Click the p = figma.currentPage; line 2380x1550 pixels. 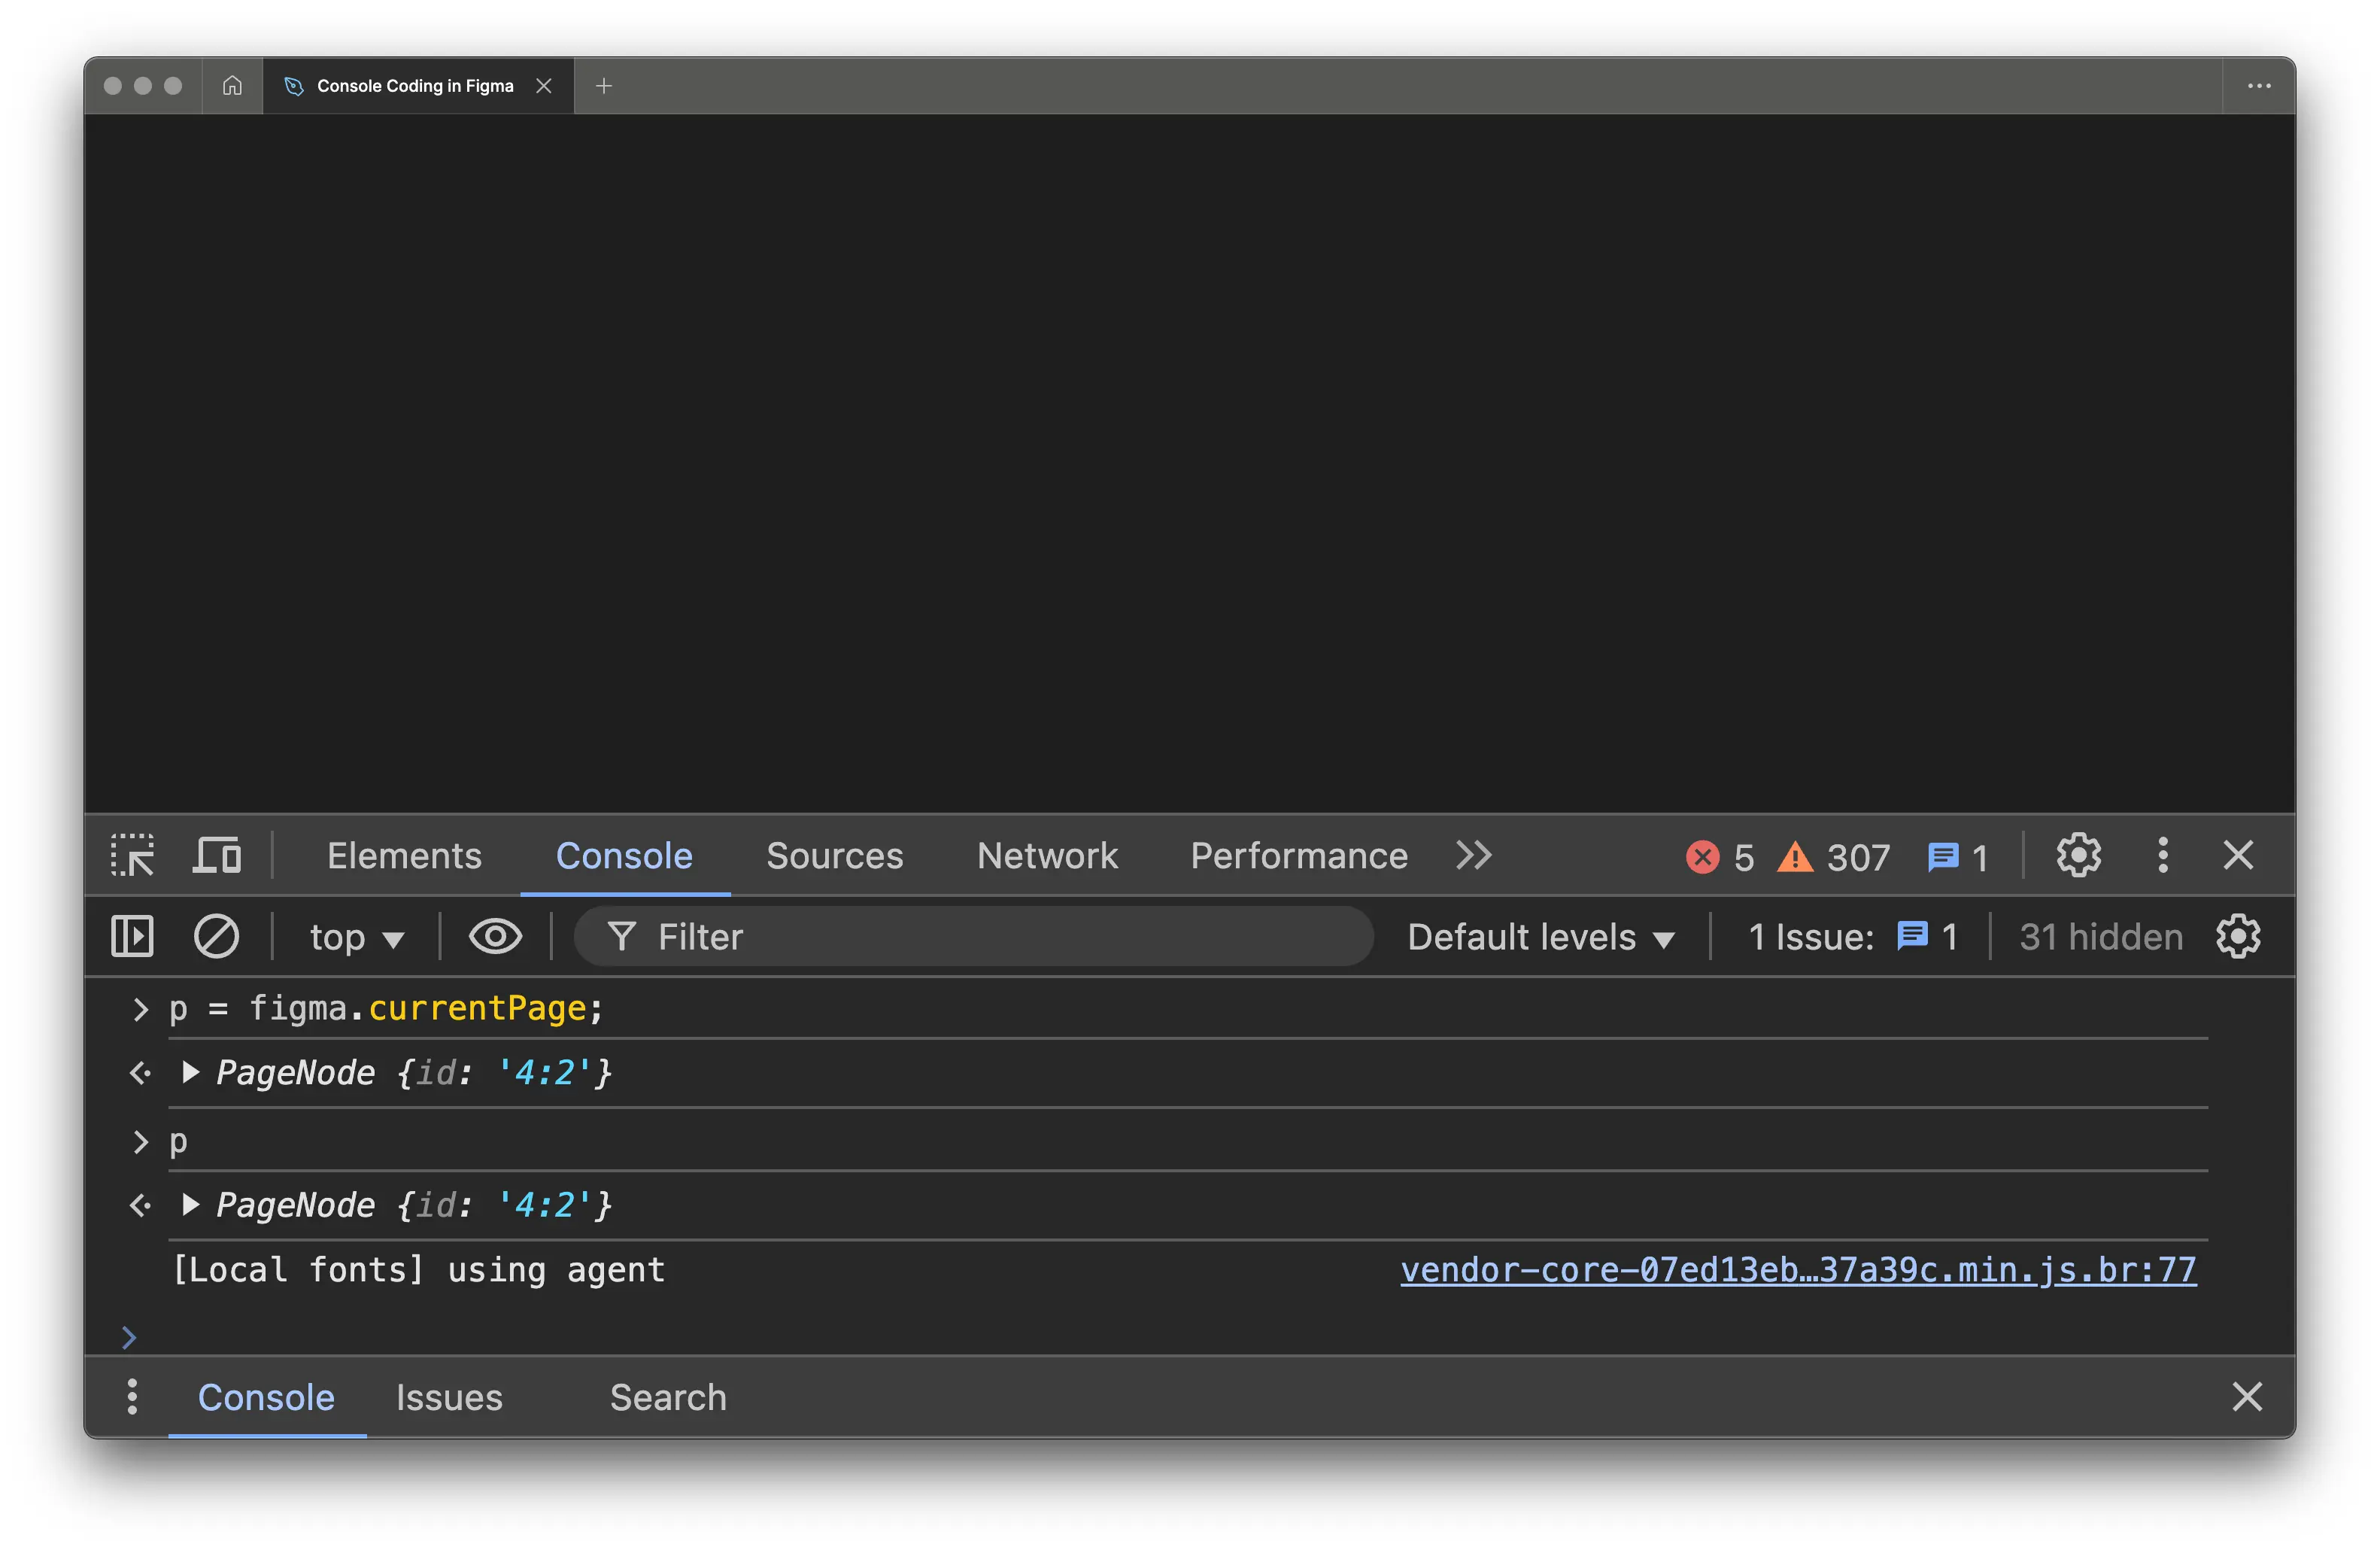[x=386, y=1008]
